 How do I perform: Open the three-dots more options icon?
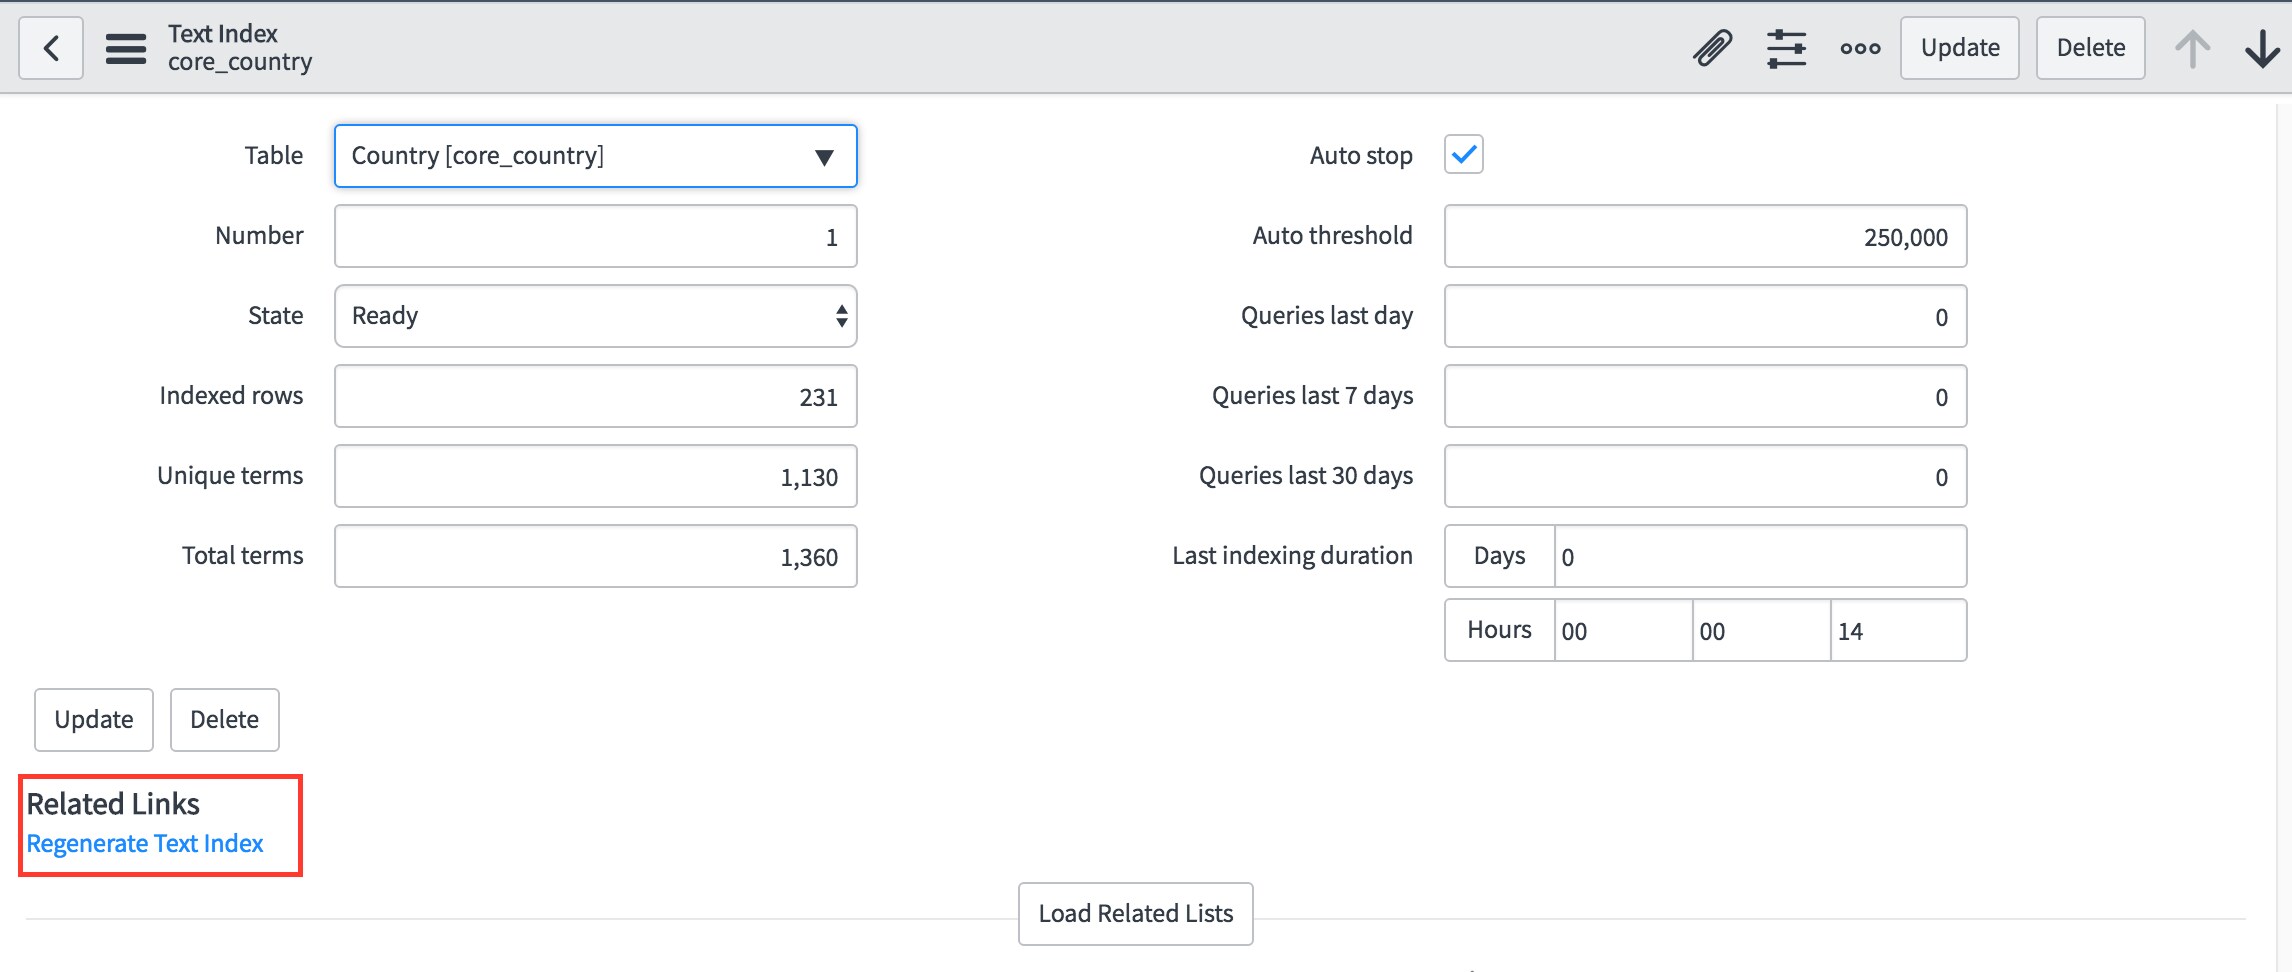pyautogui.click(x=1860, y=48)
